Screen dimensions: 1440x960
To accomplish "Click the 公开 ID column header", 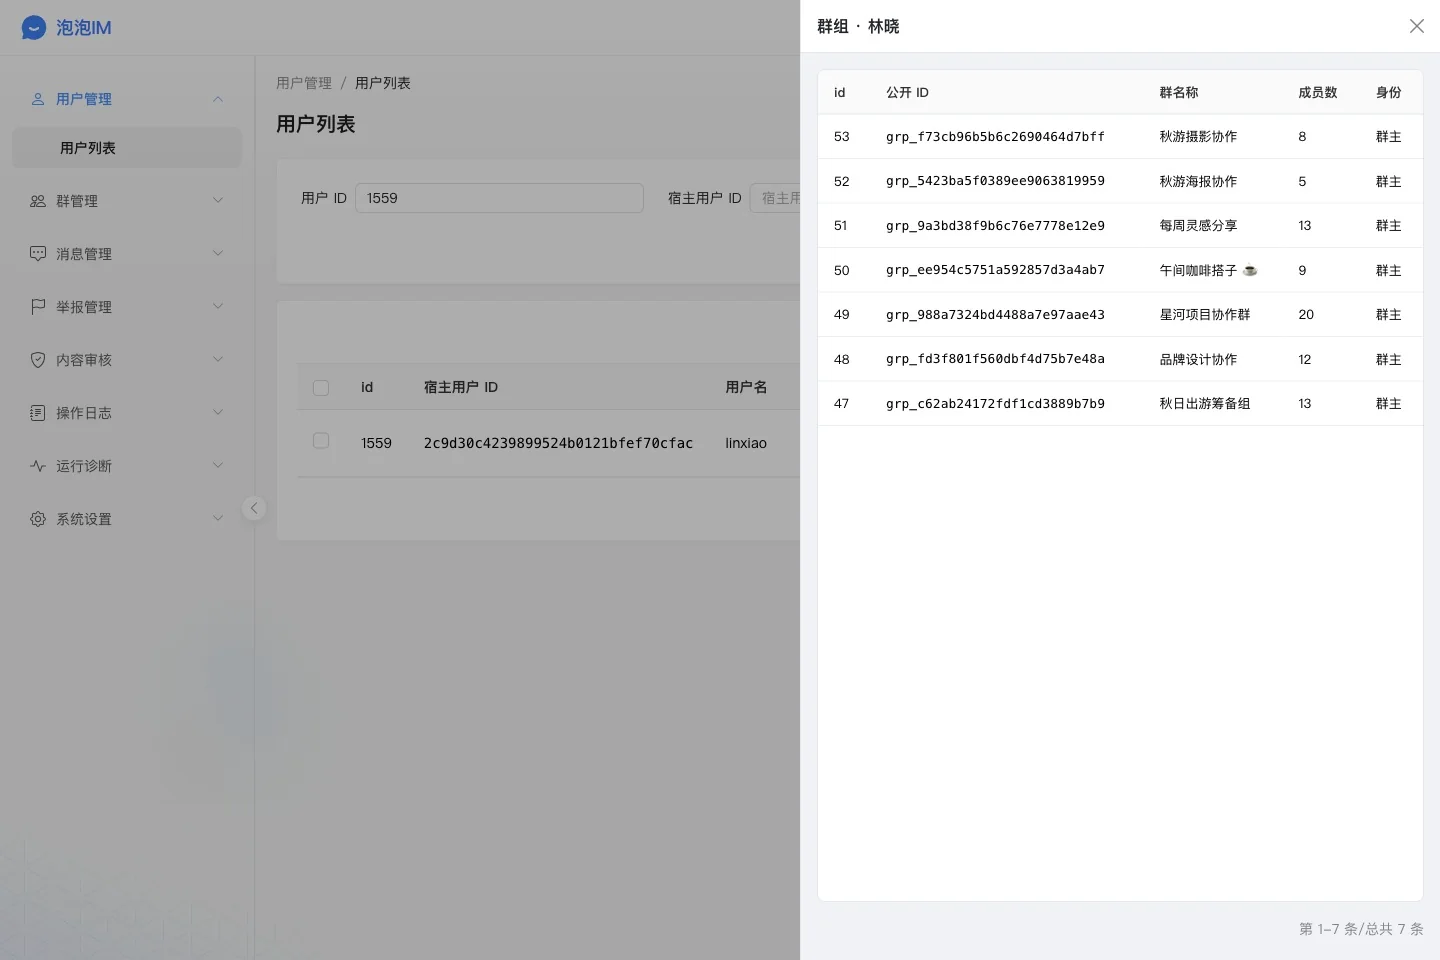I will click(907, 92).
